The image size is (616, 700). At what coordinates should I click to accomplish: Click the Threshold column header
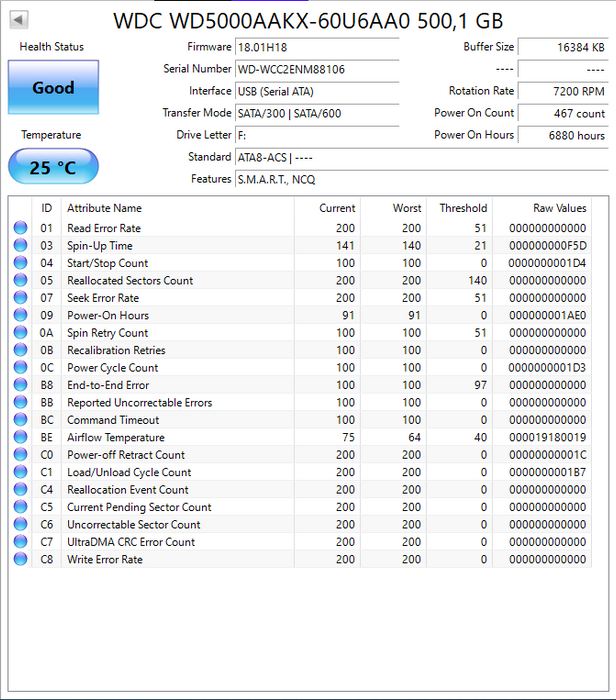click(463, 208)
